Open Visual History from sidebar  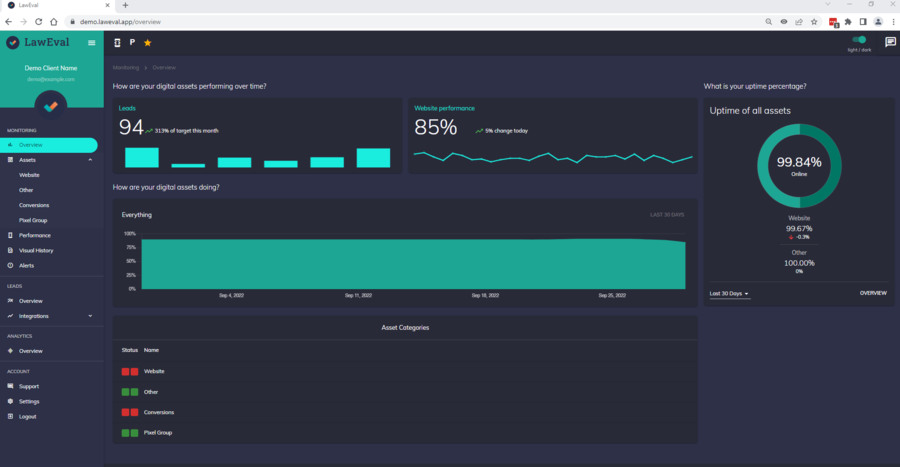pos(36,250)
